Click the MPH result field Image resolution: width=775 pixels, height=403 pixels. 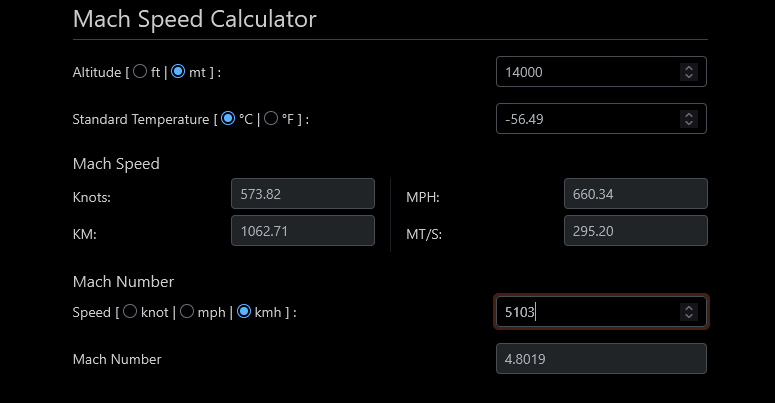(635, 194)
